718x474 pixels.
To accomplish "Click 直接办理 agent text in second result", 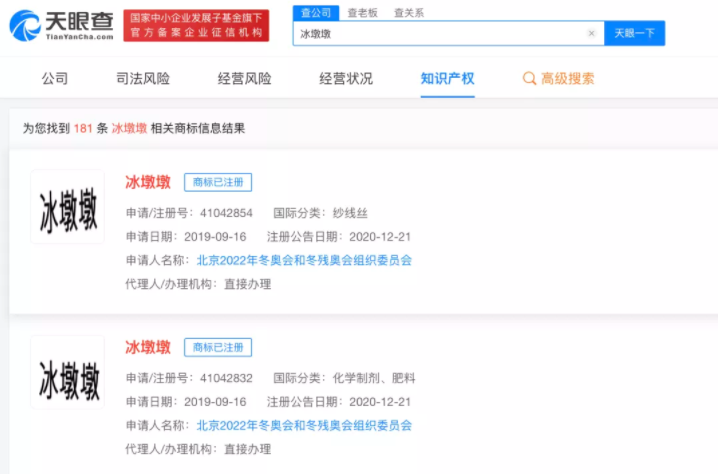I will point(247,449).
